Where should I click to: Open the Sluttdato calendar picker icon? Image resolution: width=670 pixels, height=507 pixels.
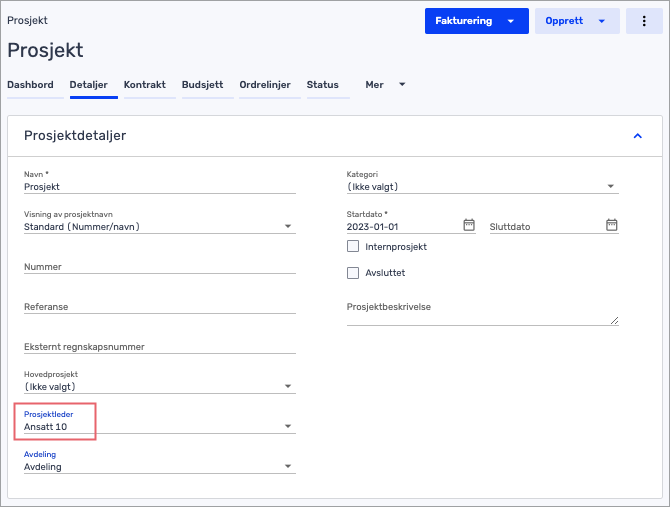[x=611, y=225]
